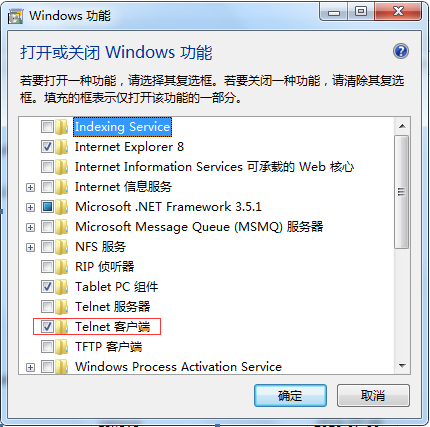Select the Indexing Service folder icon
Screen dimensions: 430x427
pyautogui.click(x=62, y=127)
